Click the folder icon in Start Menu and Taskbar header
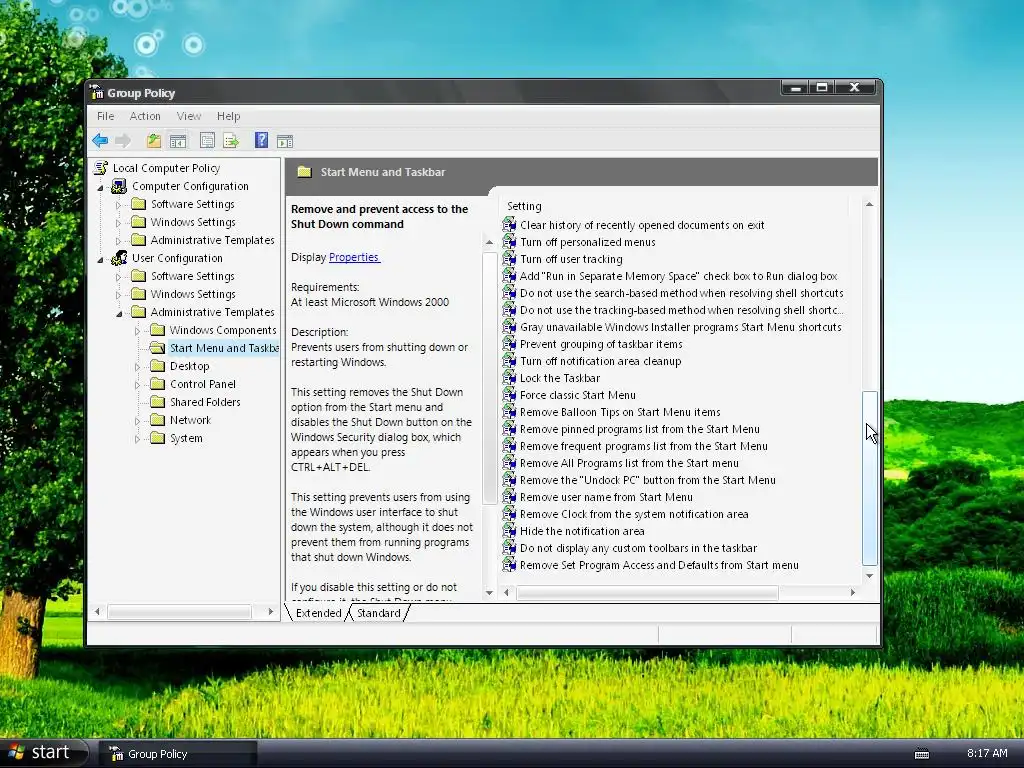This screenshot has width=1024, height=768. [x=304, y=172]
